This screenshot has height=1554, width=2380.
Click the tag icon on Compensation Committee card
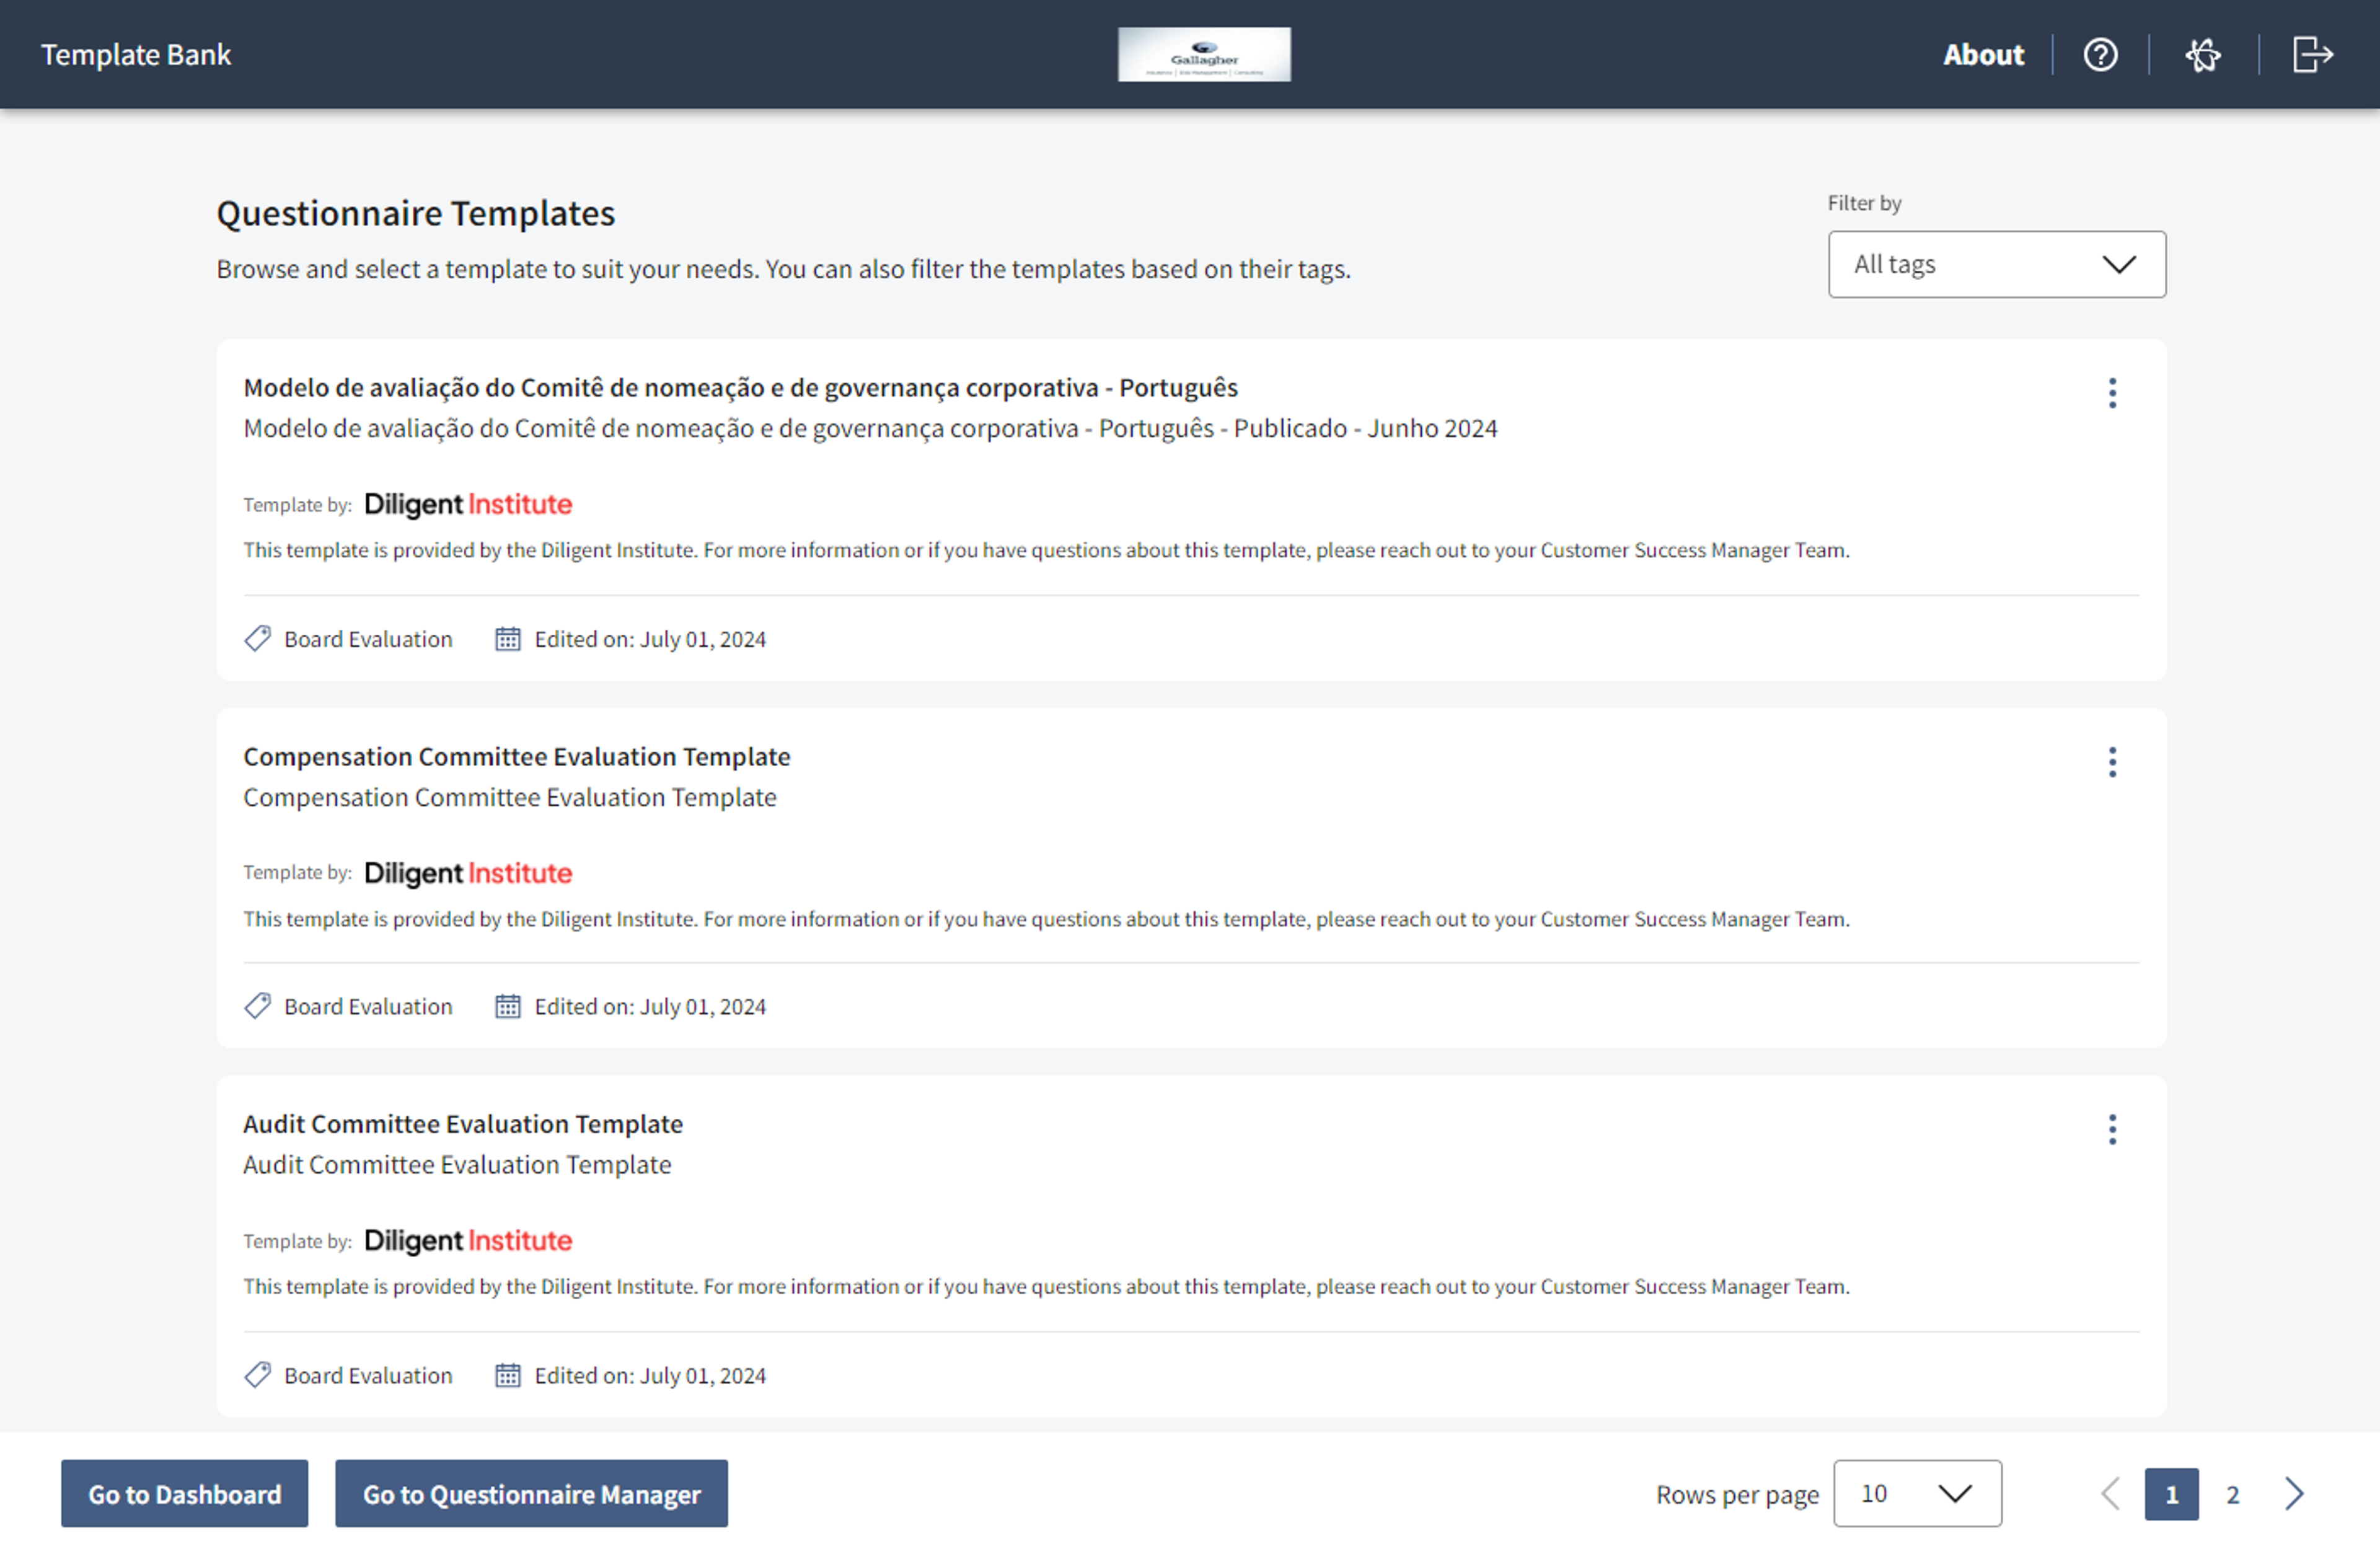[x=258, y=1006]
